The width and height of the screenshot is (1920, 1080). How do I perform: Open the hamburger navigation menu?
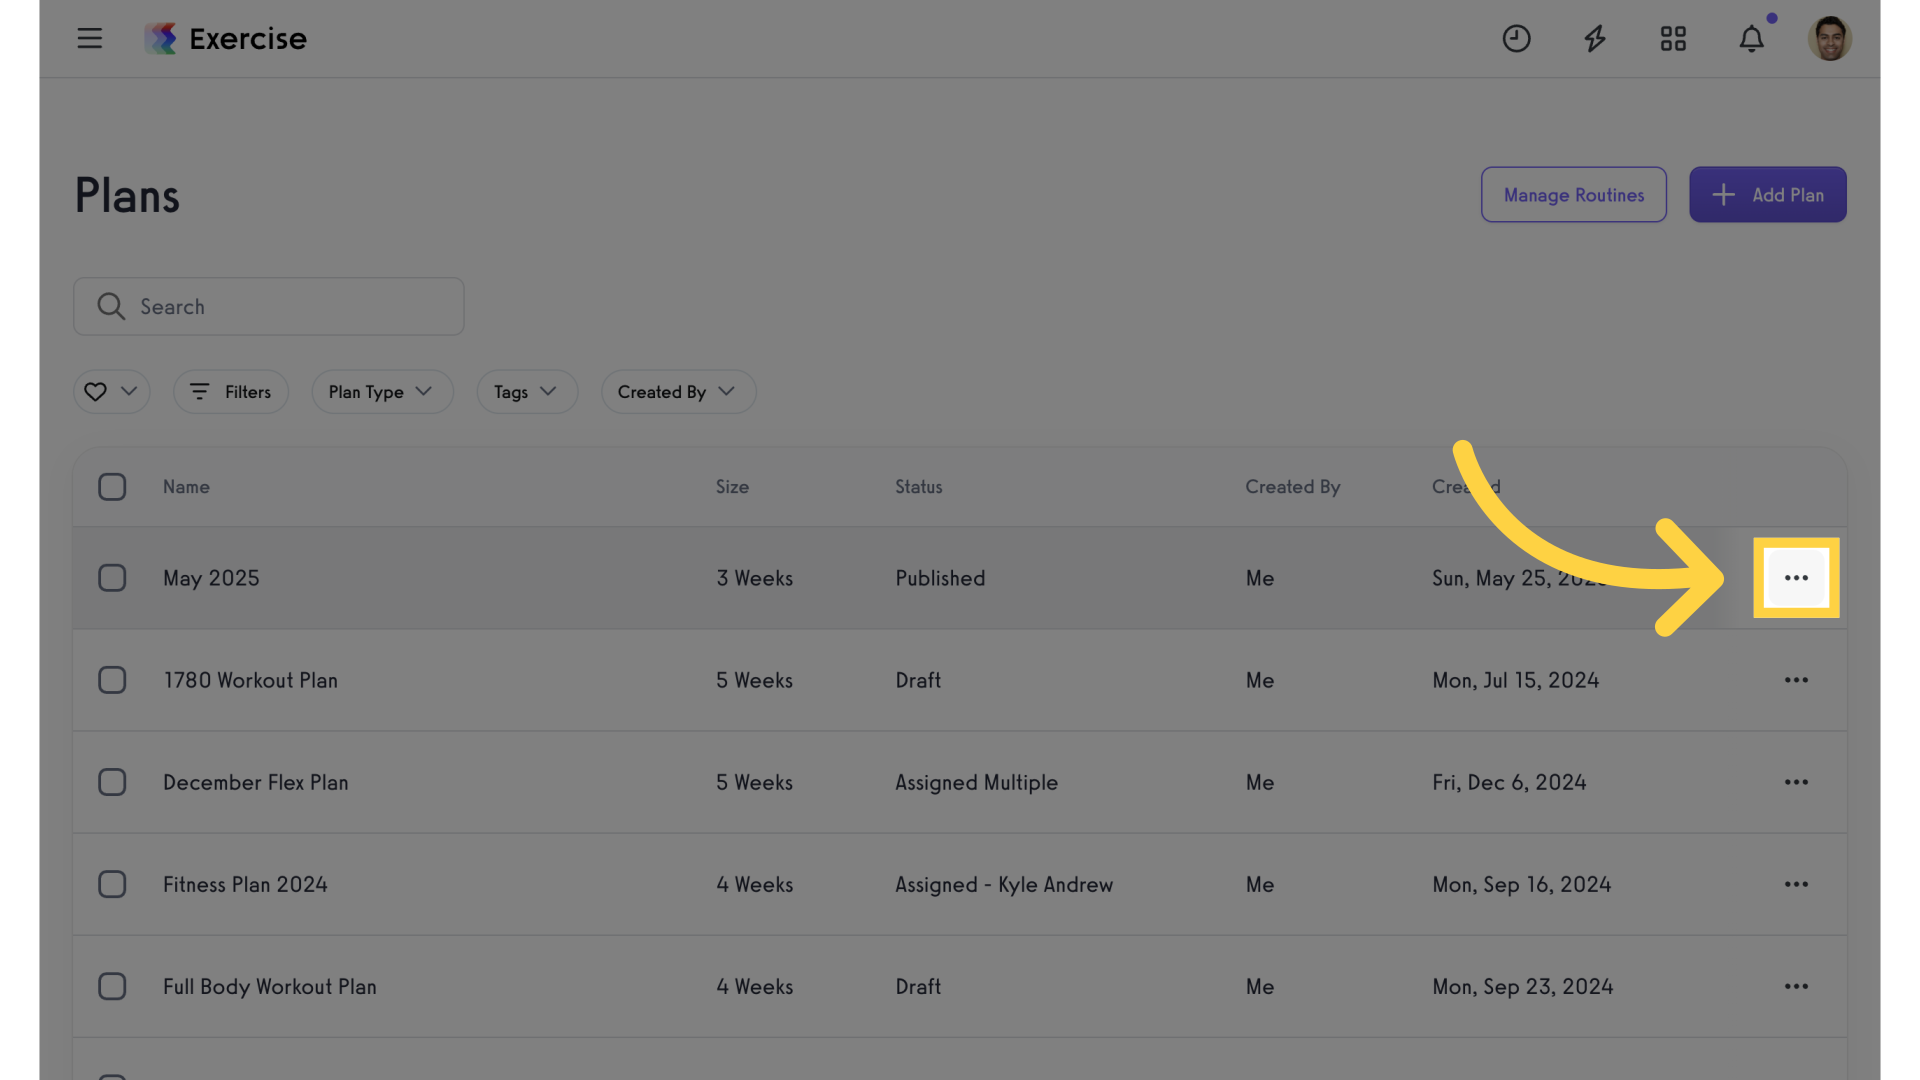coord(90,38)
